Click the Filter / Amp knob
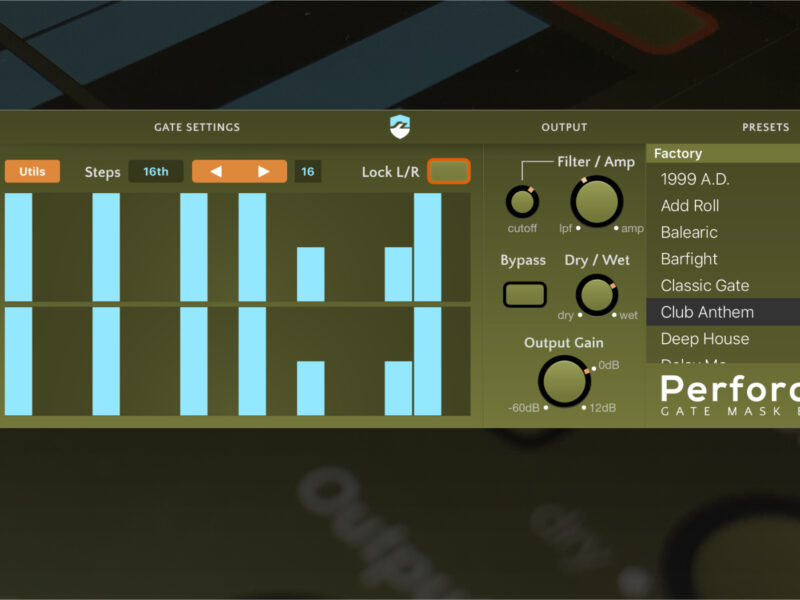Image resolution: width=800 pixels, height=600 pixels. [596, 200]
